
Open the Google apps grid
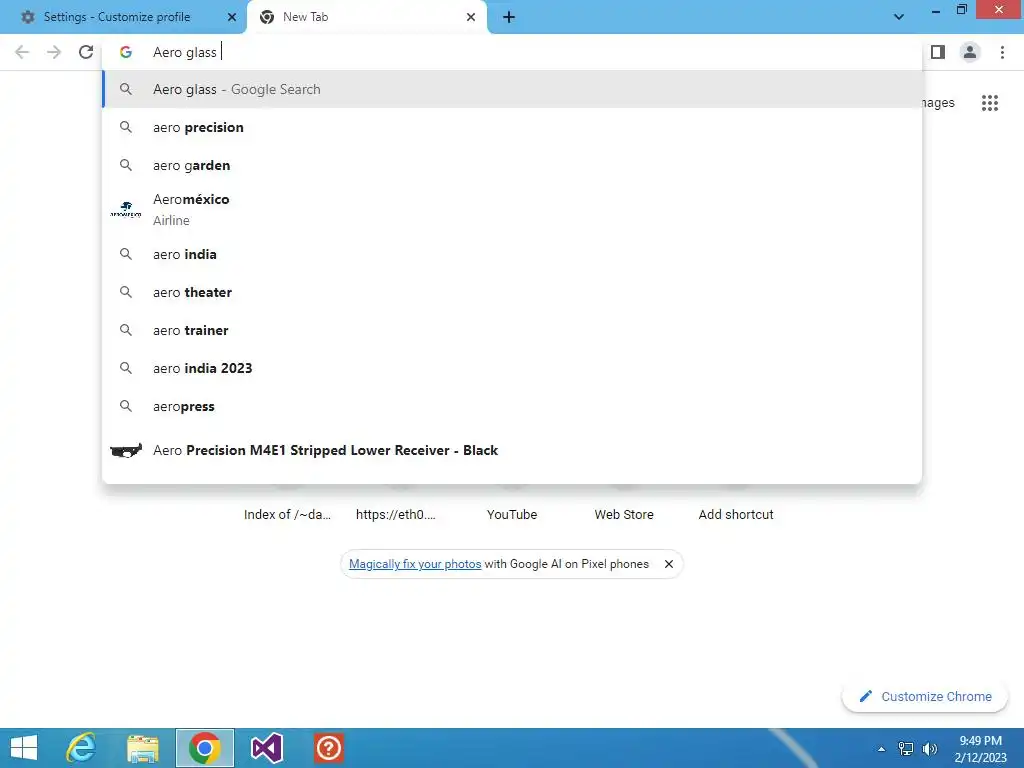(x=989, y=103)
